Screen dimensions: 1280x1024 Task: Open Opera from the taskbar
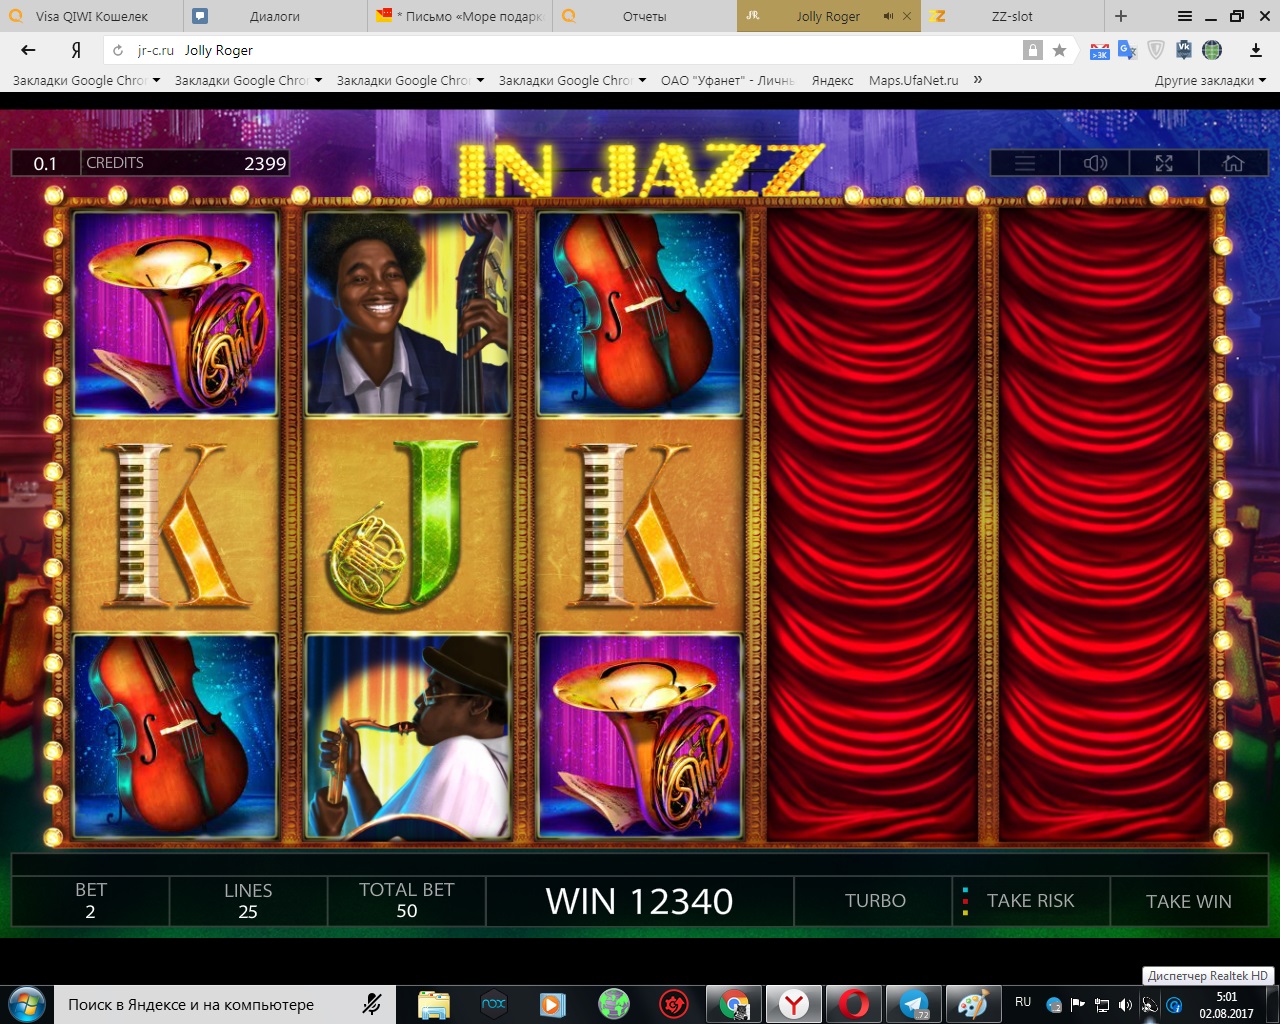pyautogui.click(x=854, y=1004)
